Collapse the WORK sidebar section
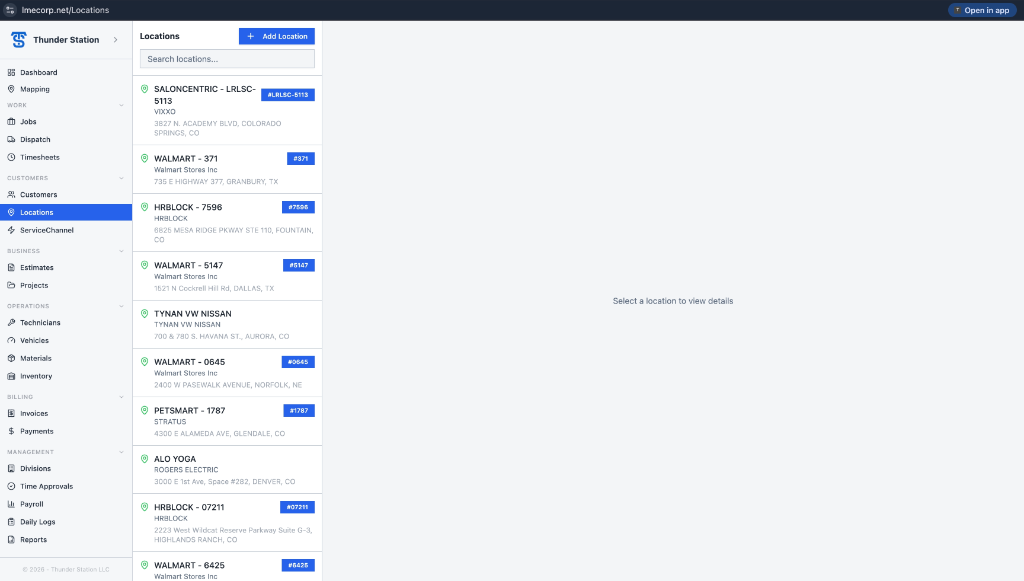The image size is (1024, 581). [x=121, y=105]
